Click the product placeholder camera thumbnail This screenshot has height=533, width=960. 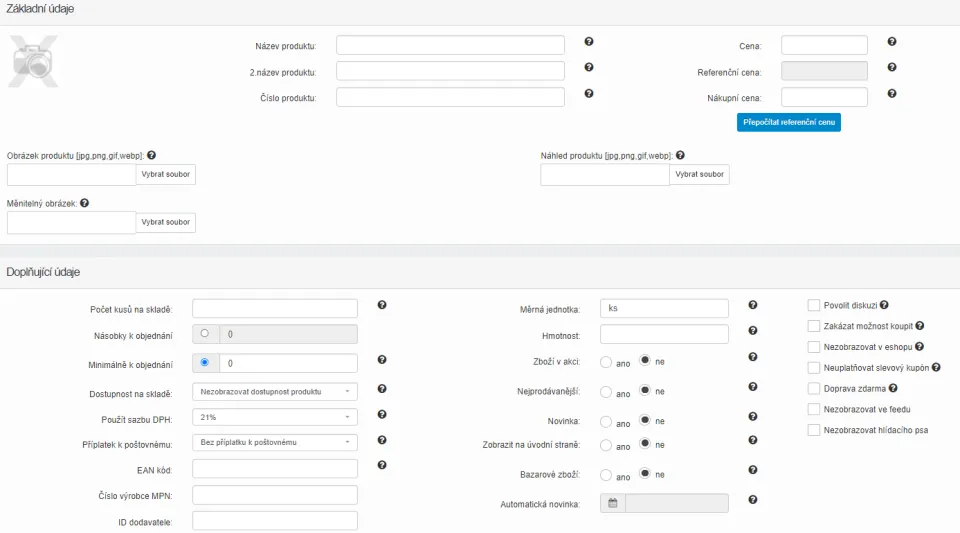33,61
